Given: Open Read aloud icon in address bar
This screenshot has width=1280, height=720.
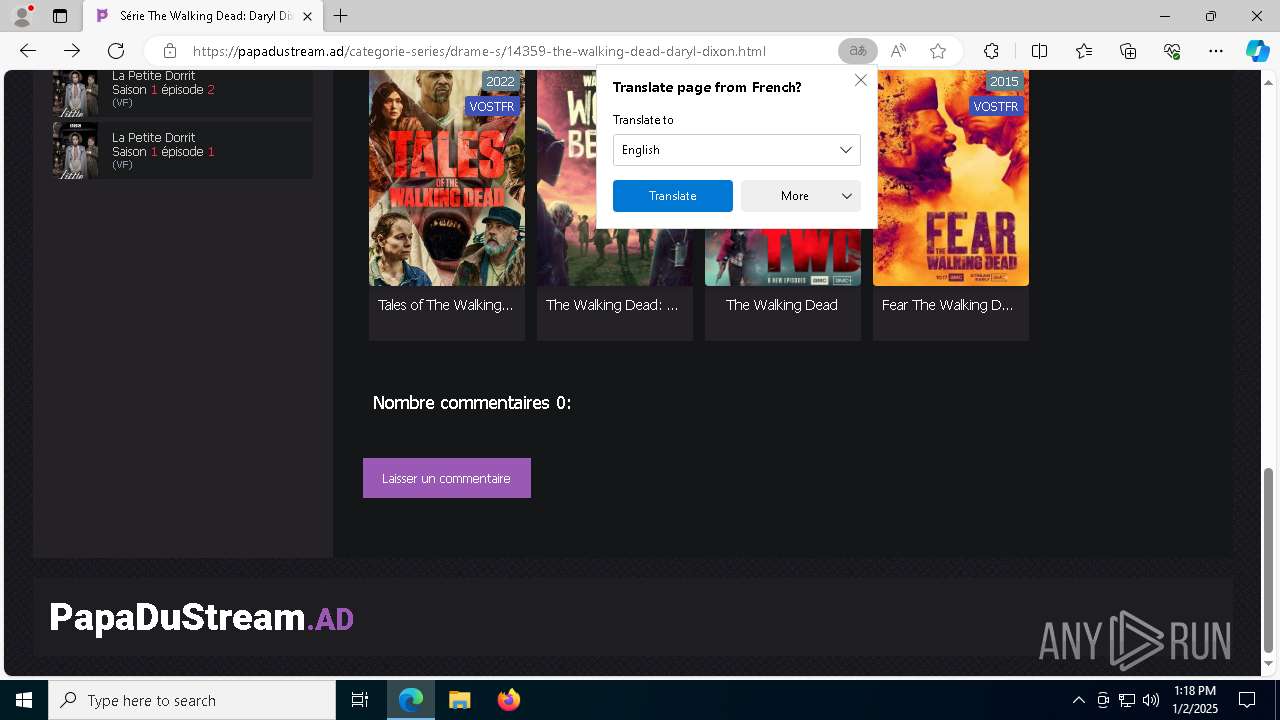Looking at the screenshot, I should (x=898, y=51).
